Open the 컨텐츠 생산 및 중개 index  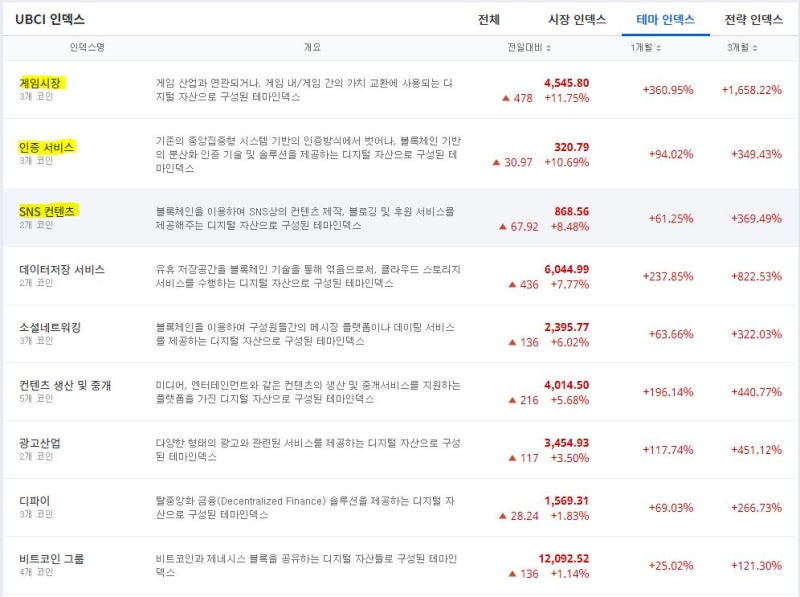pyautogui.click(x=65, y=385)
